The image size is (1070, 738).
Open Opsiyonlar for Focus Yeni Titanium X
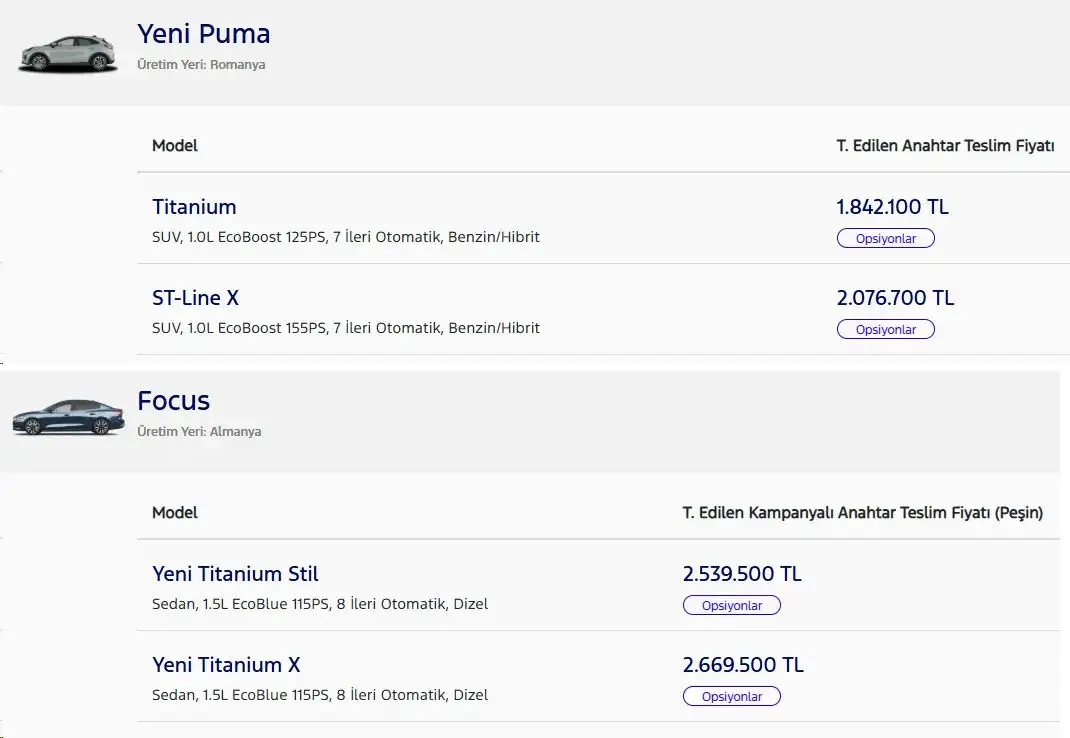point(732,696)
